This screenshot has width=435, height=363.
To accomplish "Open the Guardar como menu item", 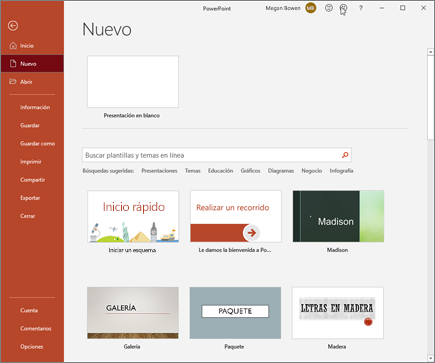I will pos(37,144).
